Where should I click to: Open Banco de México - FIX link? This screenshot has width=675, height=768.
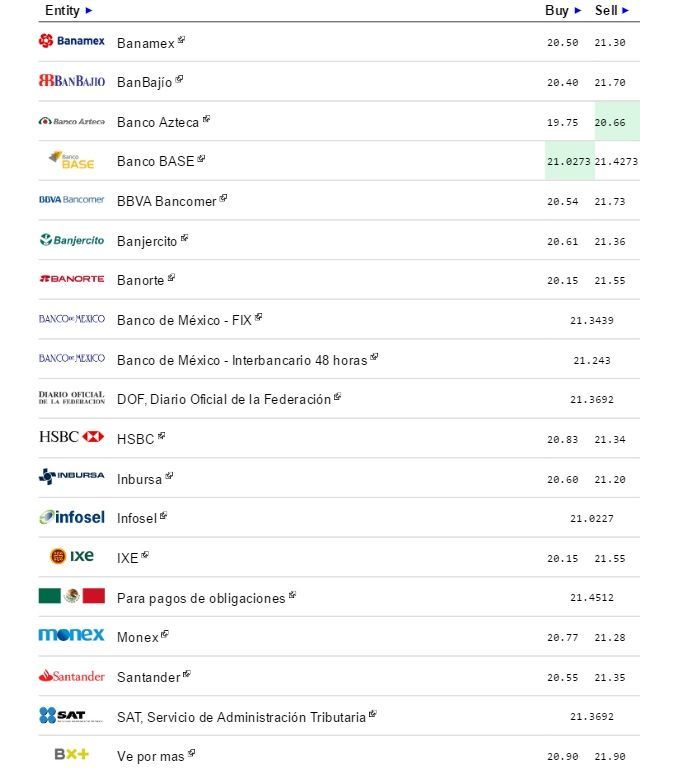tap(184, 319)
